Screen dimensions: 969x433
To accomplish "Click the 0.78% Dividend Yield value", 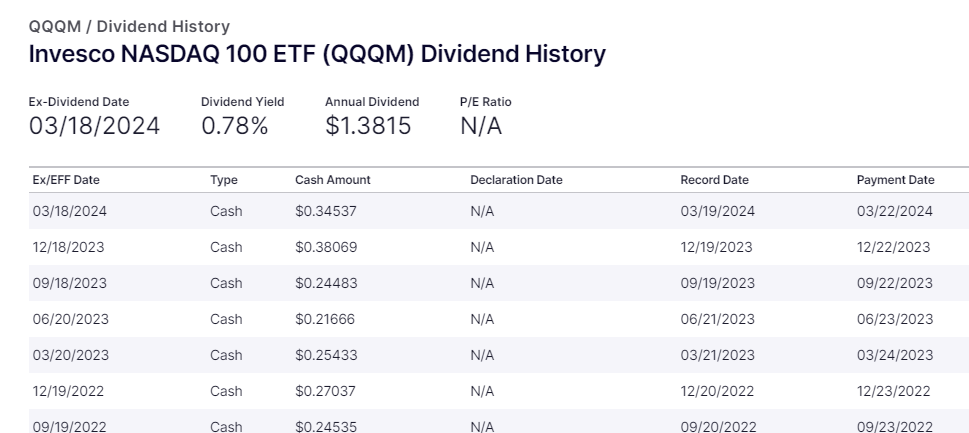I will tap(234, 126).
